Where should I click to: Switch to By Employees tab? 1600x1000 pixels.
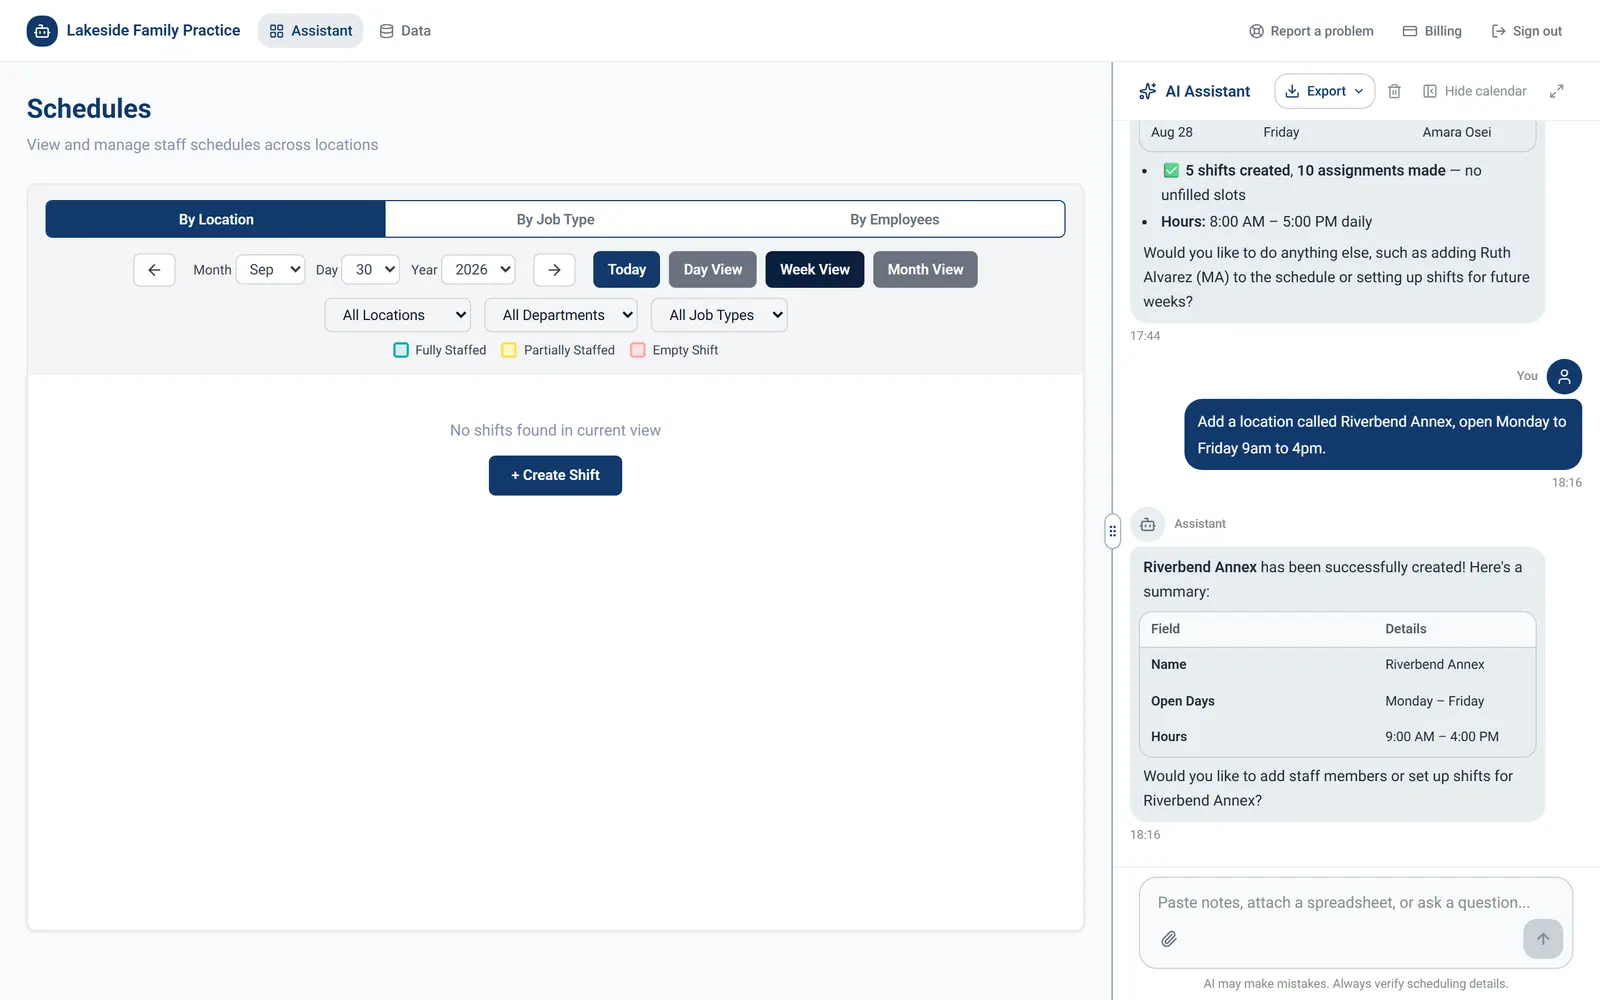(894, 219)
